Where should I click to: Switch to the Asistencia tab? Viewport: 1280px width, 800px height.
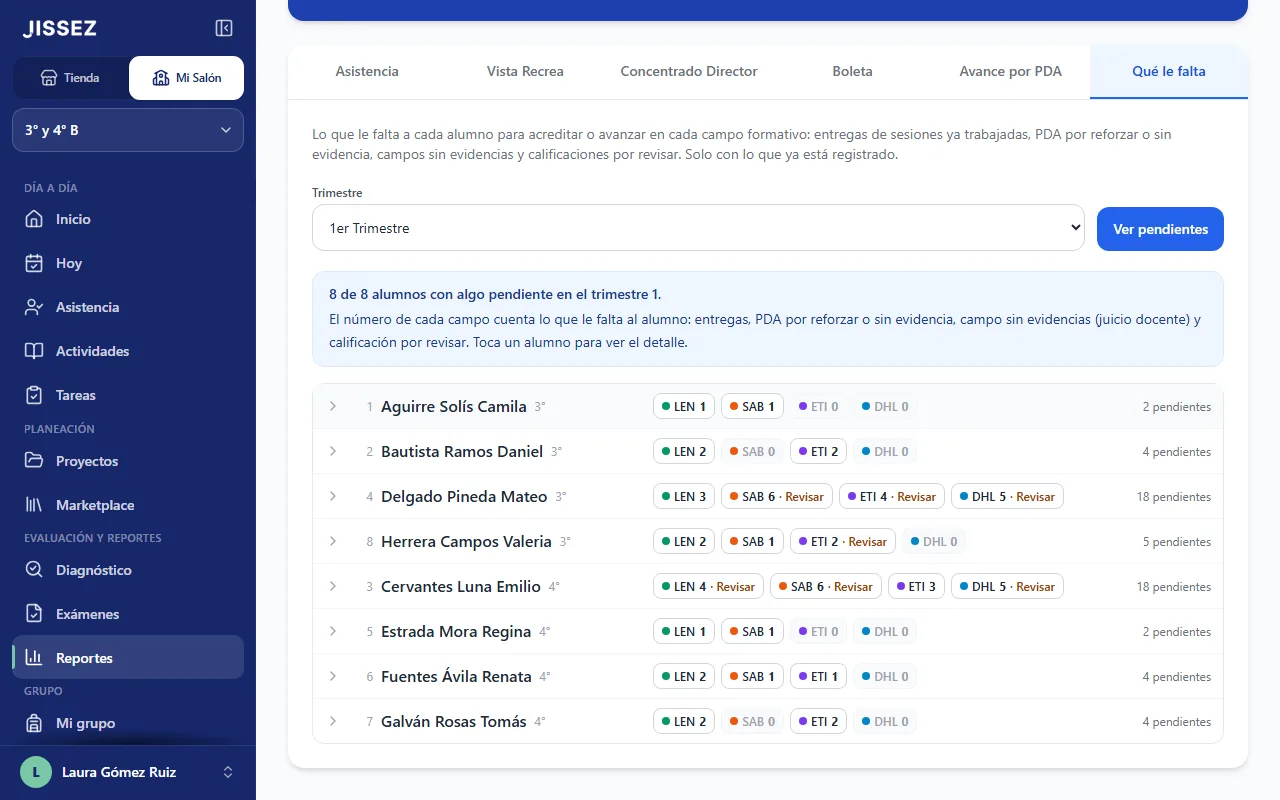(367, 72)
